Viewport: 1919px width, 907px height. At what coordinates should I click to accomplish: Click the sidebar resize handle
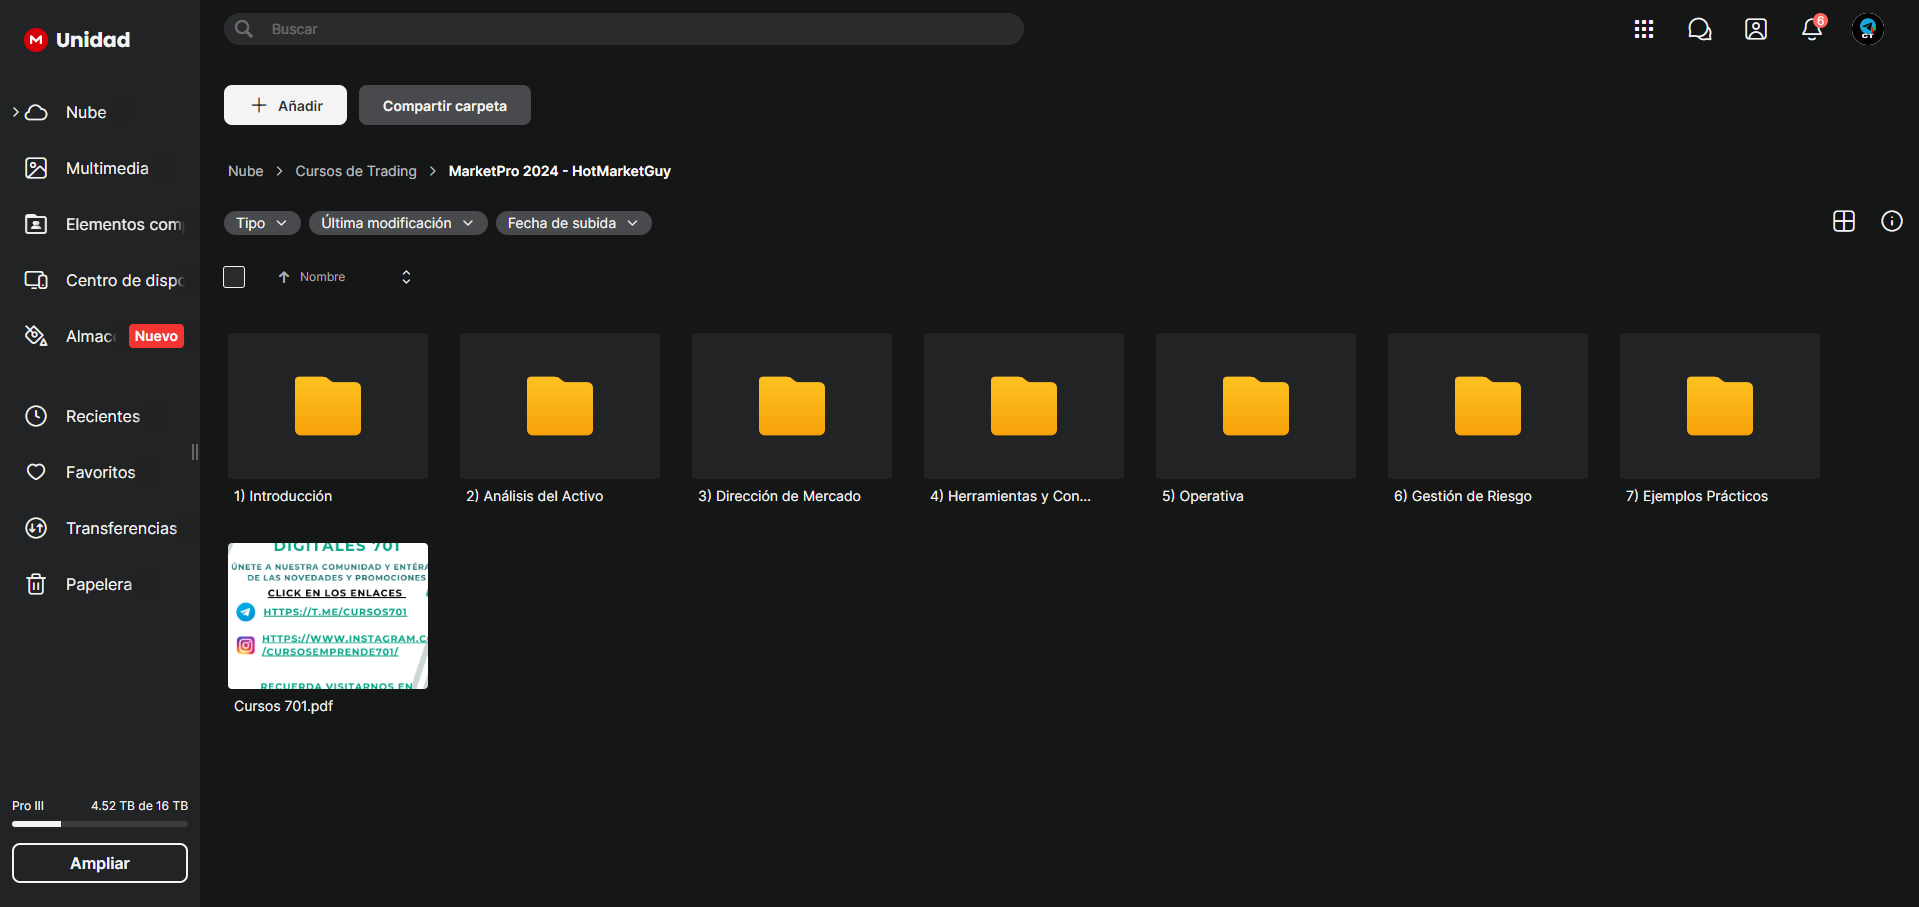coord(195,452)
